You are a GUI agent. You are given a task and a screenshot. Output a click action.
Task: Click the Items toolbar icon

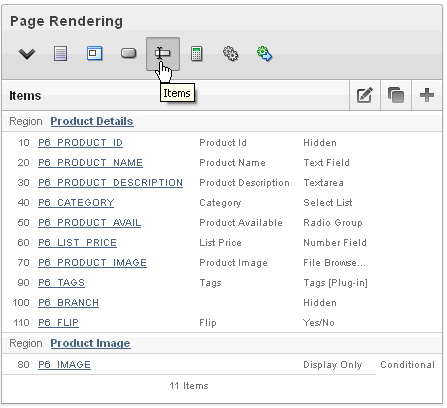pos(163,54)
